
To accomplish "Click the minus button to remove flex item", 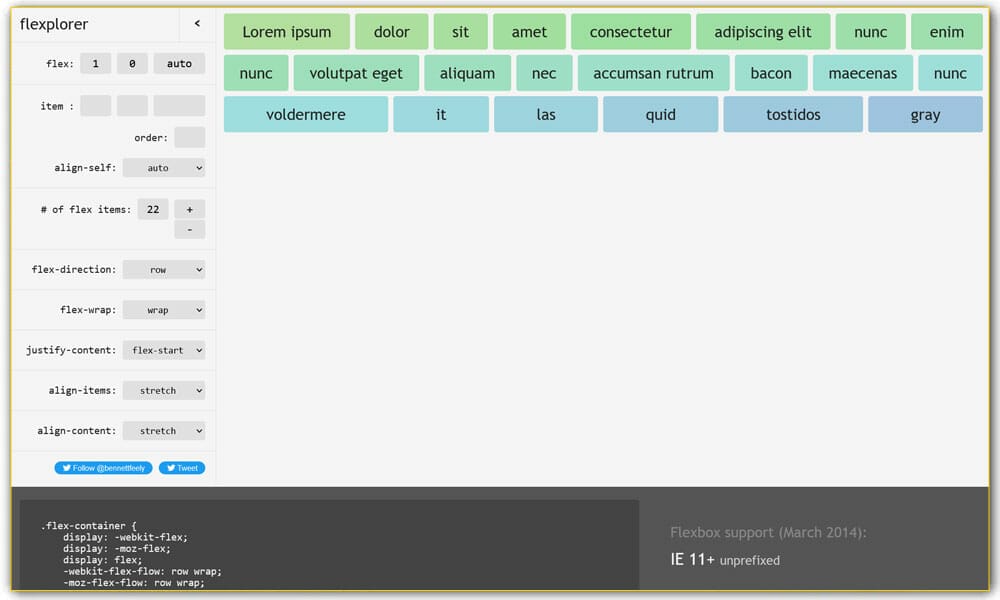I will point(189,230).
